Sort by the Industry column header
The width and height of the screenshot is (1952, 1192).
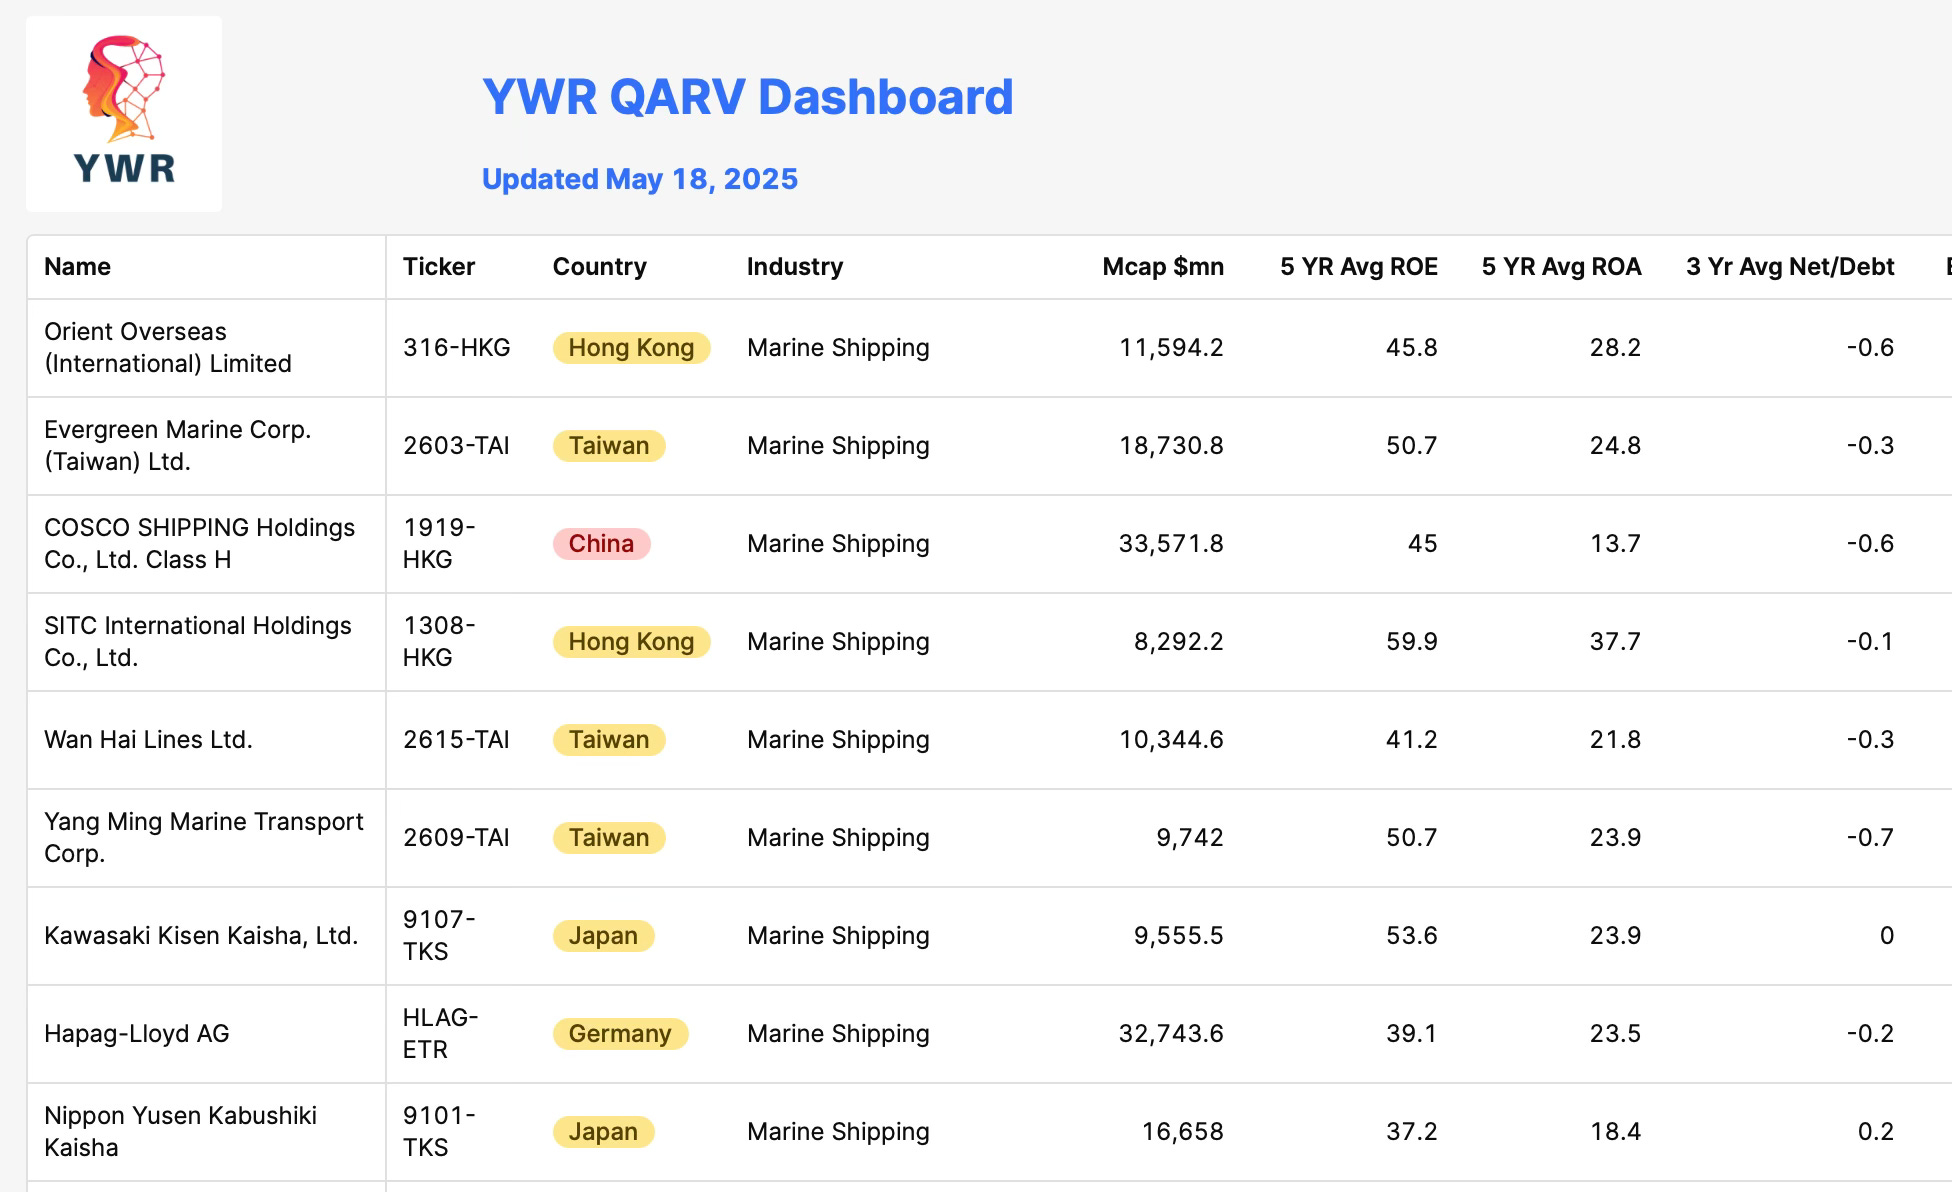click(795, 267)
